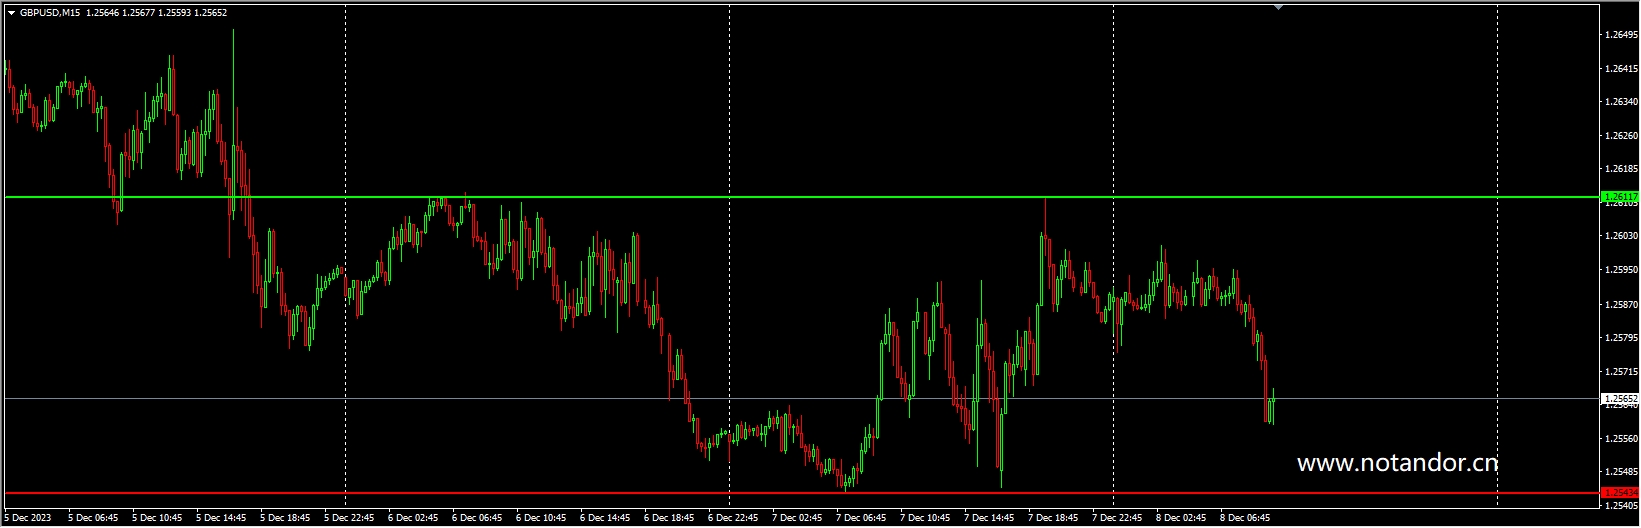Image resolution: width=1641 pixels, height=528 pixels.
Task: Click the 7 Dec 06:45 time label
Action: click(861, 518)
